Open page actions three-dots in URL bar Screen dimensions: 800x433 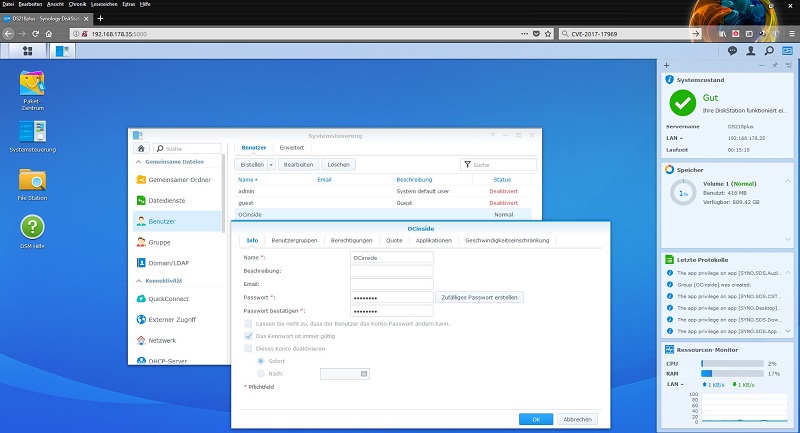tap(524, 34)
